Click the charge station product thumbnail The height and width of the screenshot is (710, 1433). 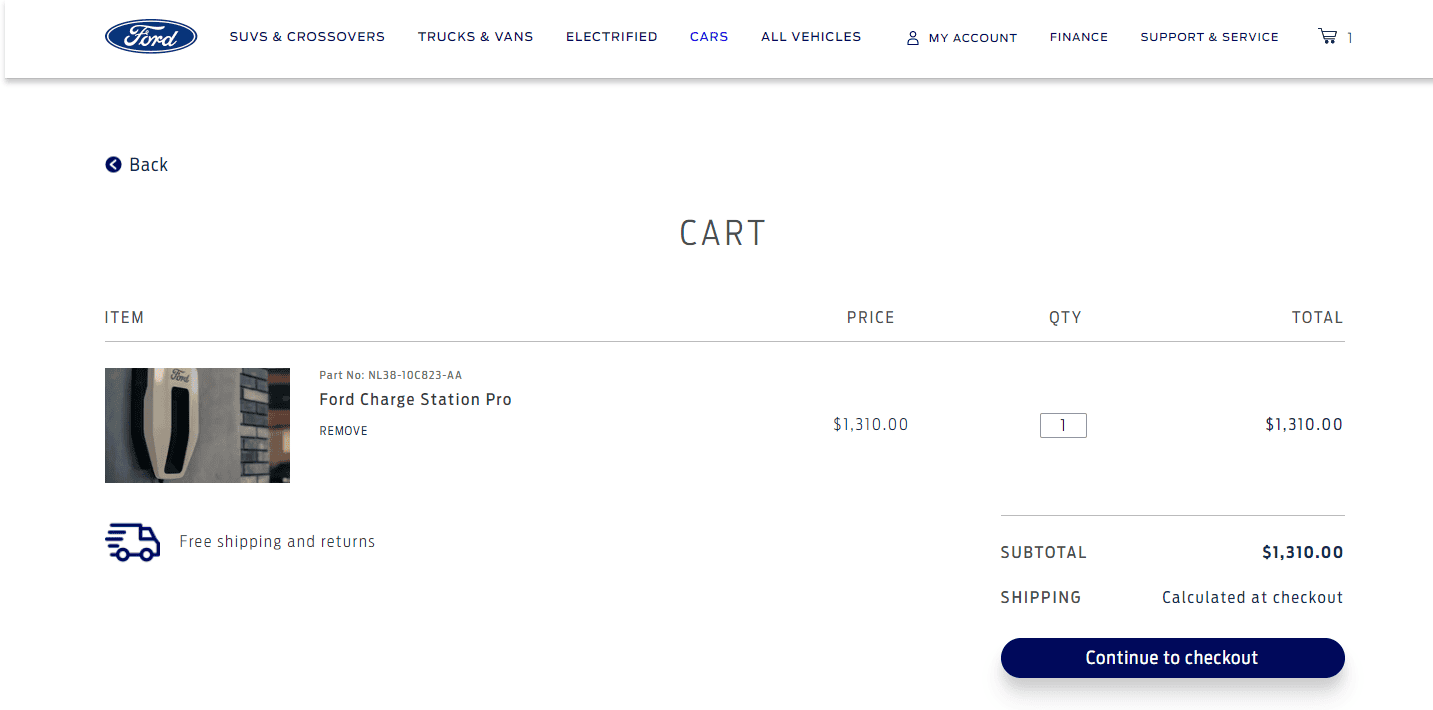click(197, 425)
